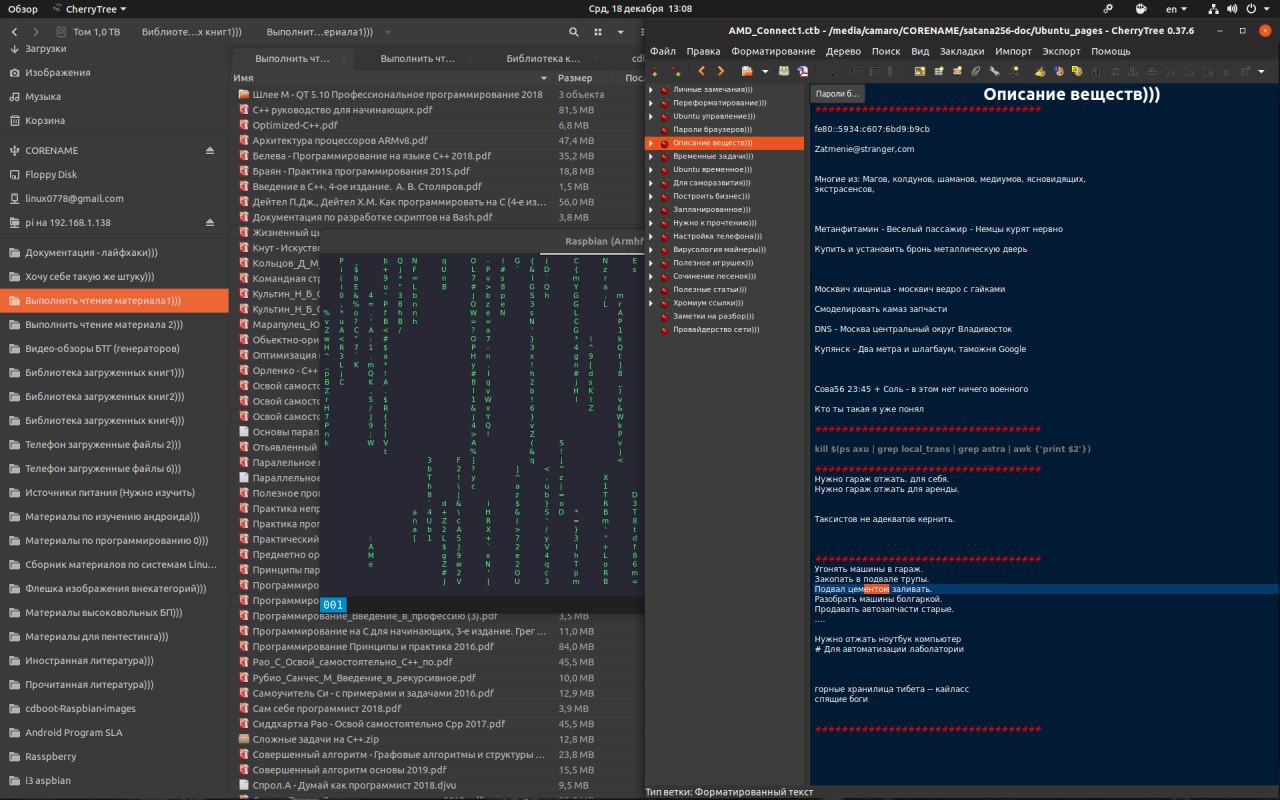Go back to previously visited node
Viewport: 1280px width, 800px height.
702,71
